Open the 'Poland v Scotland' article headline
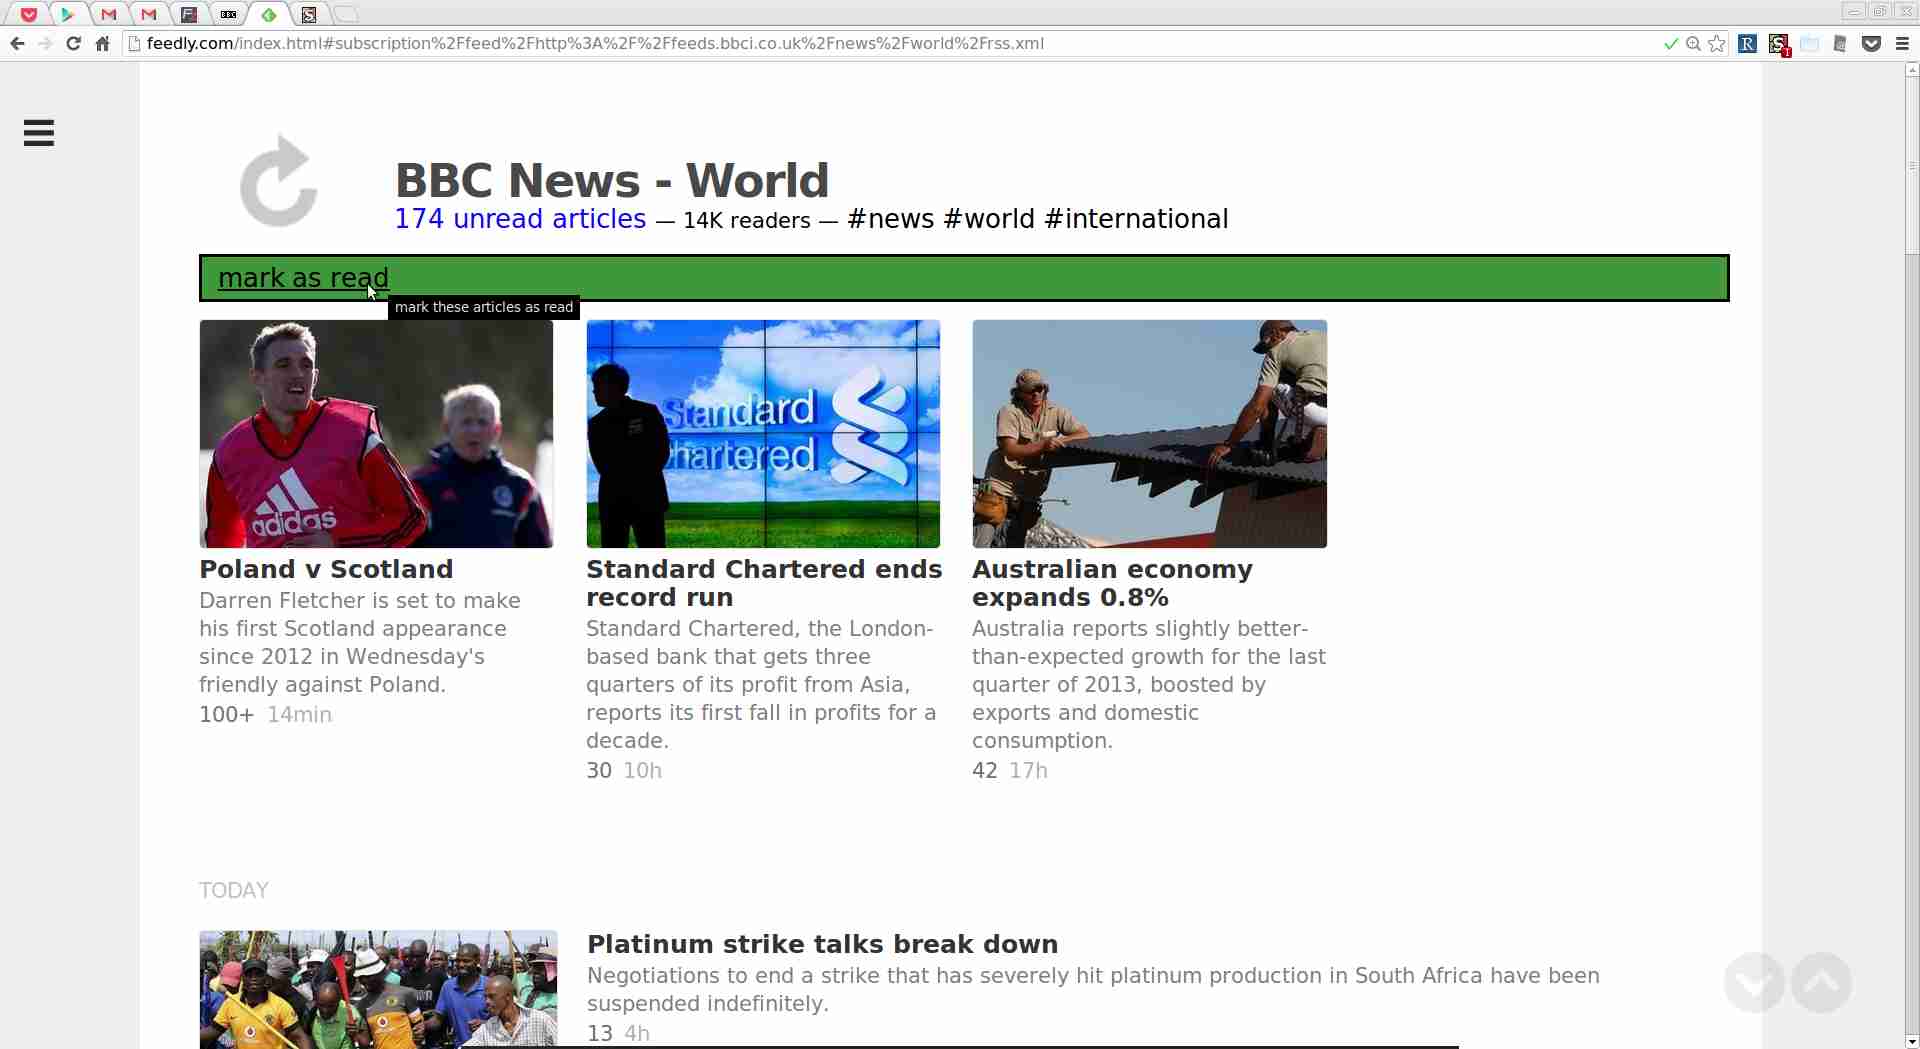Viewport: 1920px width, 1049px height. [x=326, y=569]
